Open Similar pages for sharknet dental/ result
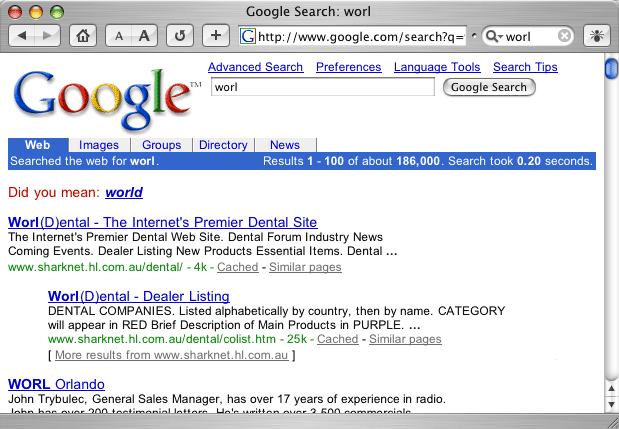This screenshot has height=429, width=619. (x=305, y=267)
